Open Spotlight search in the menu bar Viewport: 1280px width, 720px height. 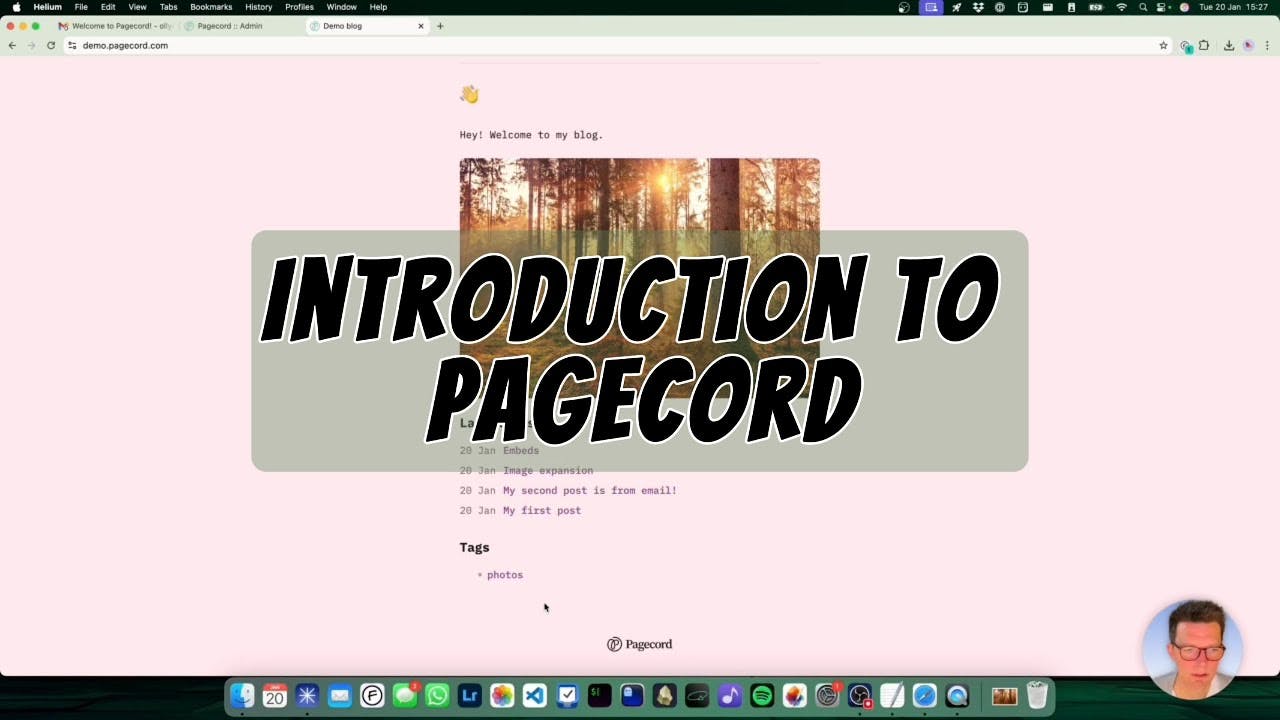pyautogui.click(x=1143, y=7)
